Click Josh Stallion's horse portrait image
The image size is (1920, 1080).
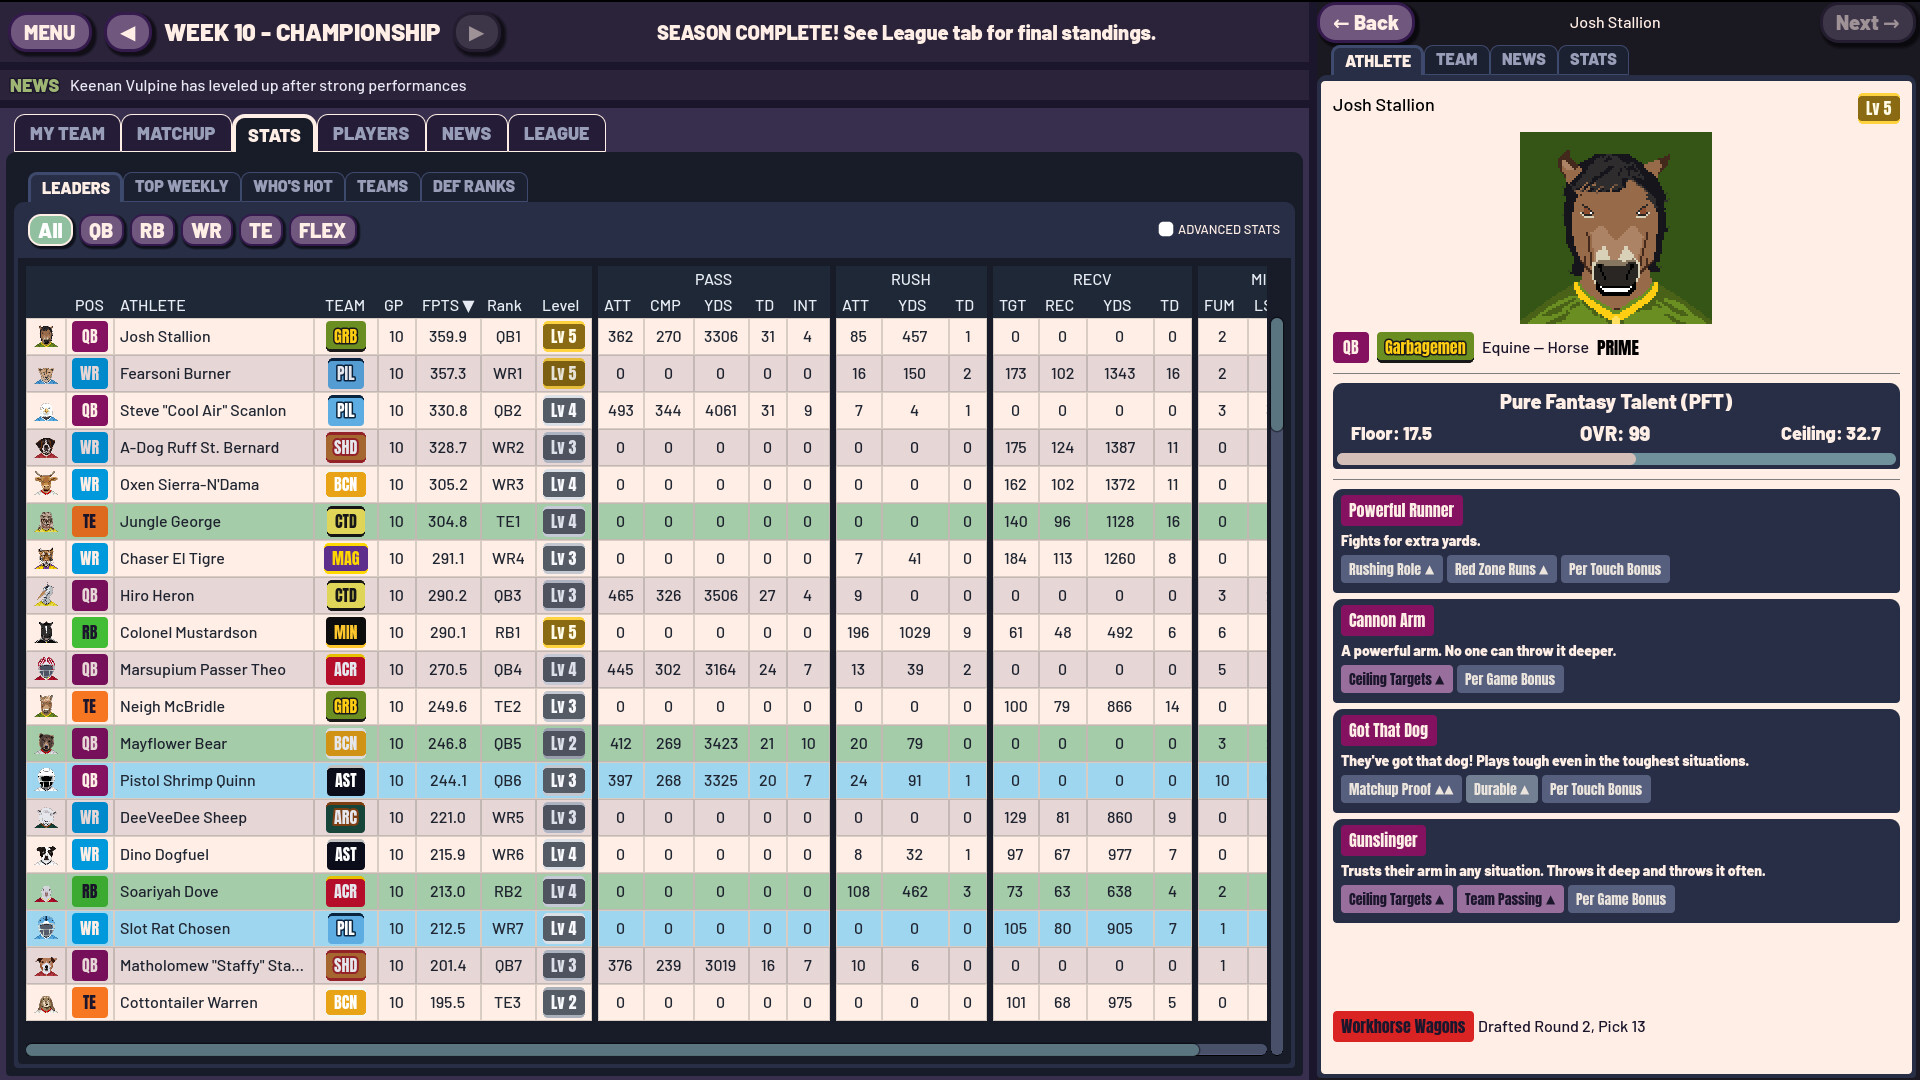tap(1616, 228)
